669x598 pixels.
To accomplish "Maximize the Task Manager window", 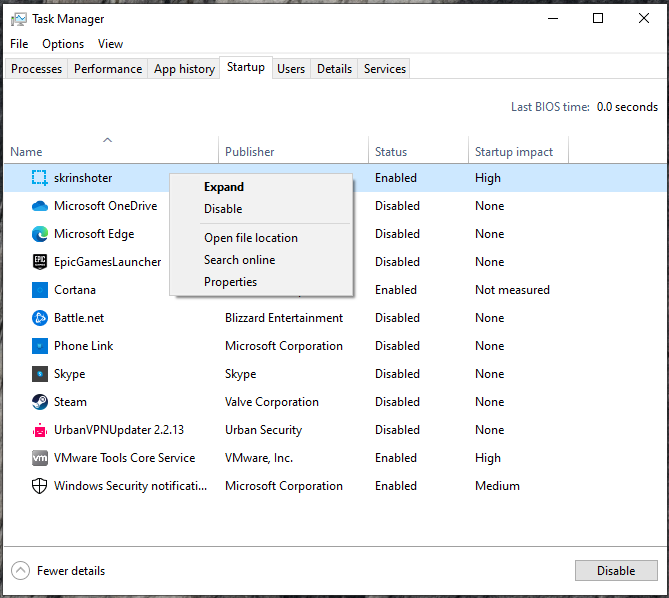I will point(598,18).
